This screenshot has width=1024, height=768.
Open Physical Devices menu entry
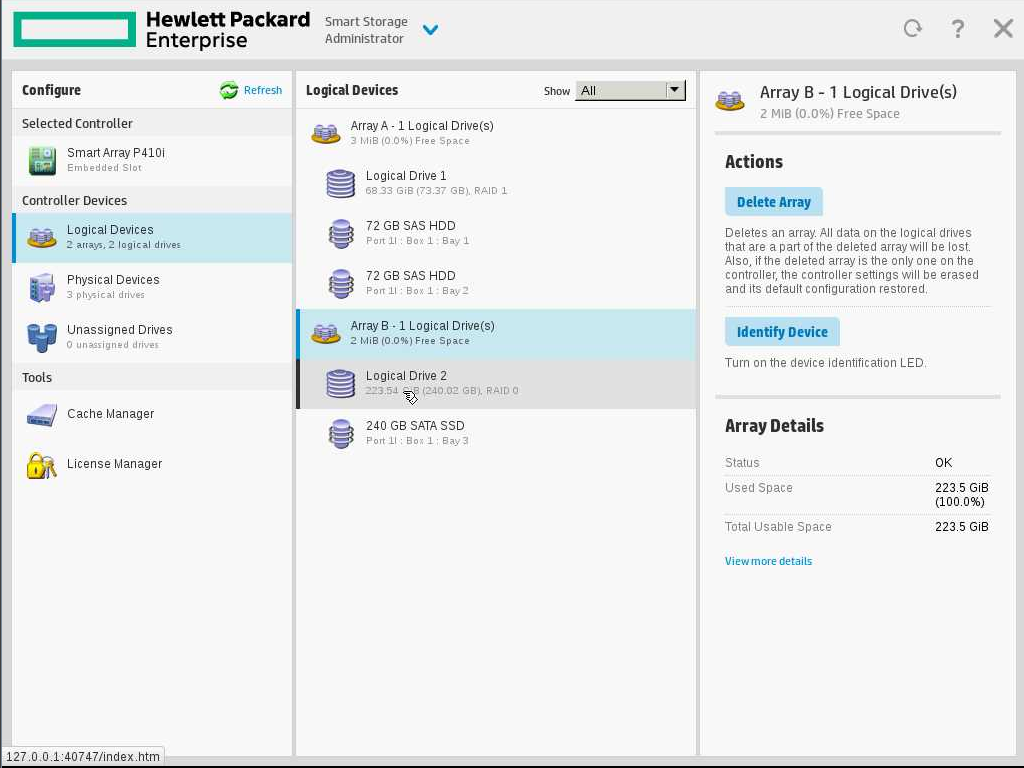pos(152,287)
